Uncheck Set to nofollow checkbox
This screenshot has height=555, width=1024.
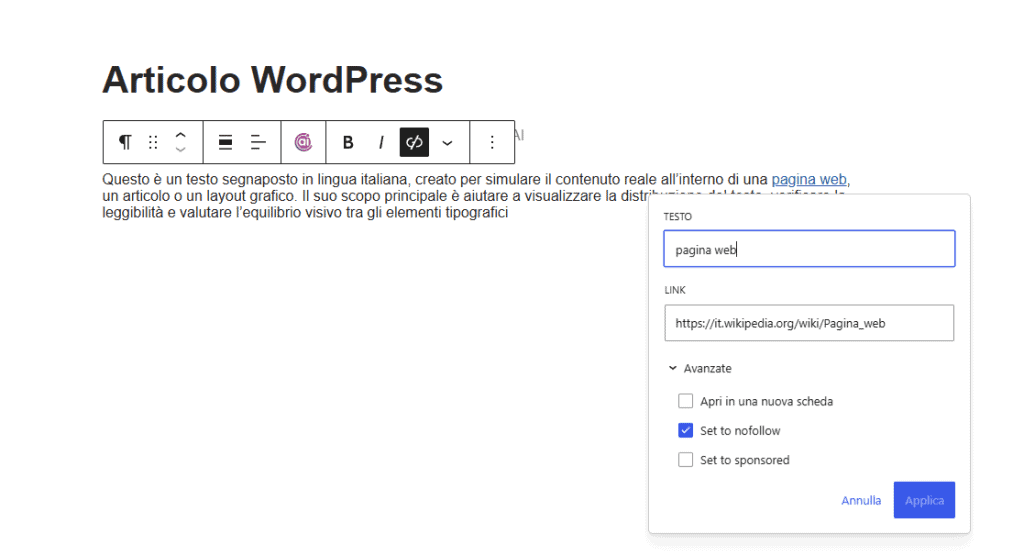685,430
